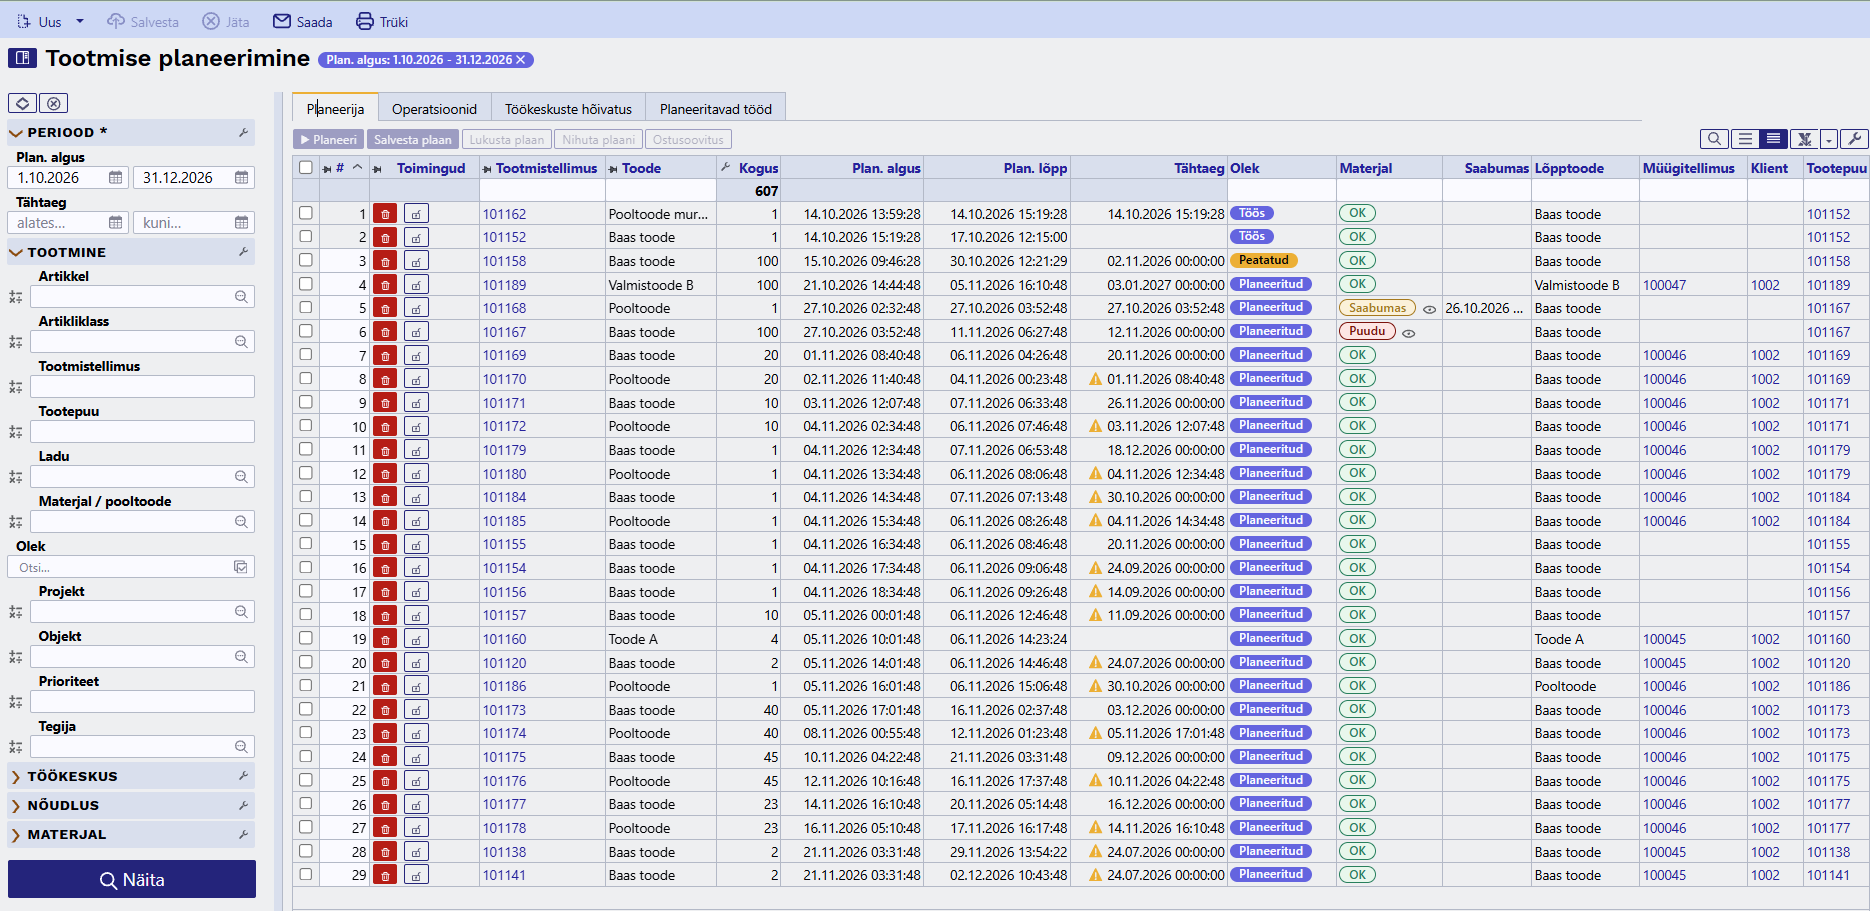Click the Näita button
Screen dimensions: 1870x911
[x=132, y=880]
